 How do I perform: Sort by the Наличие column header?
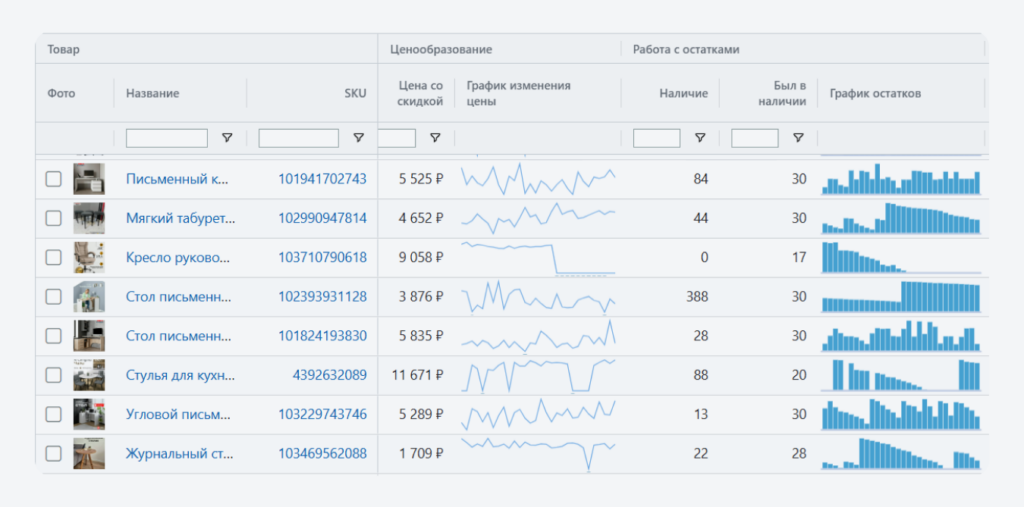coord(683,93)
